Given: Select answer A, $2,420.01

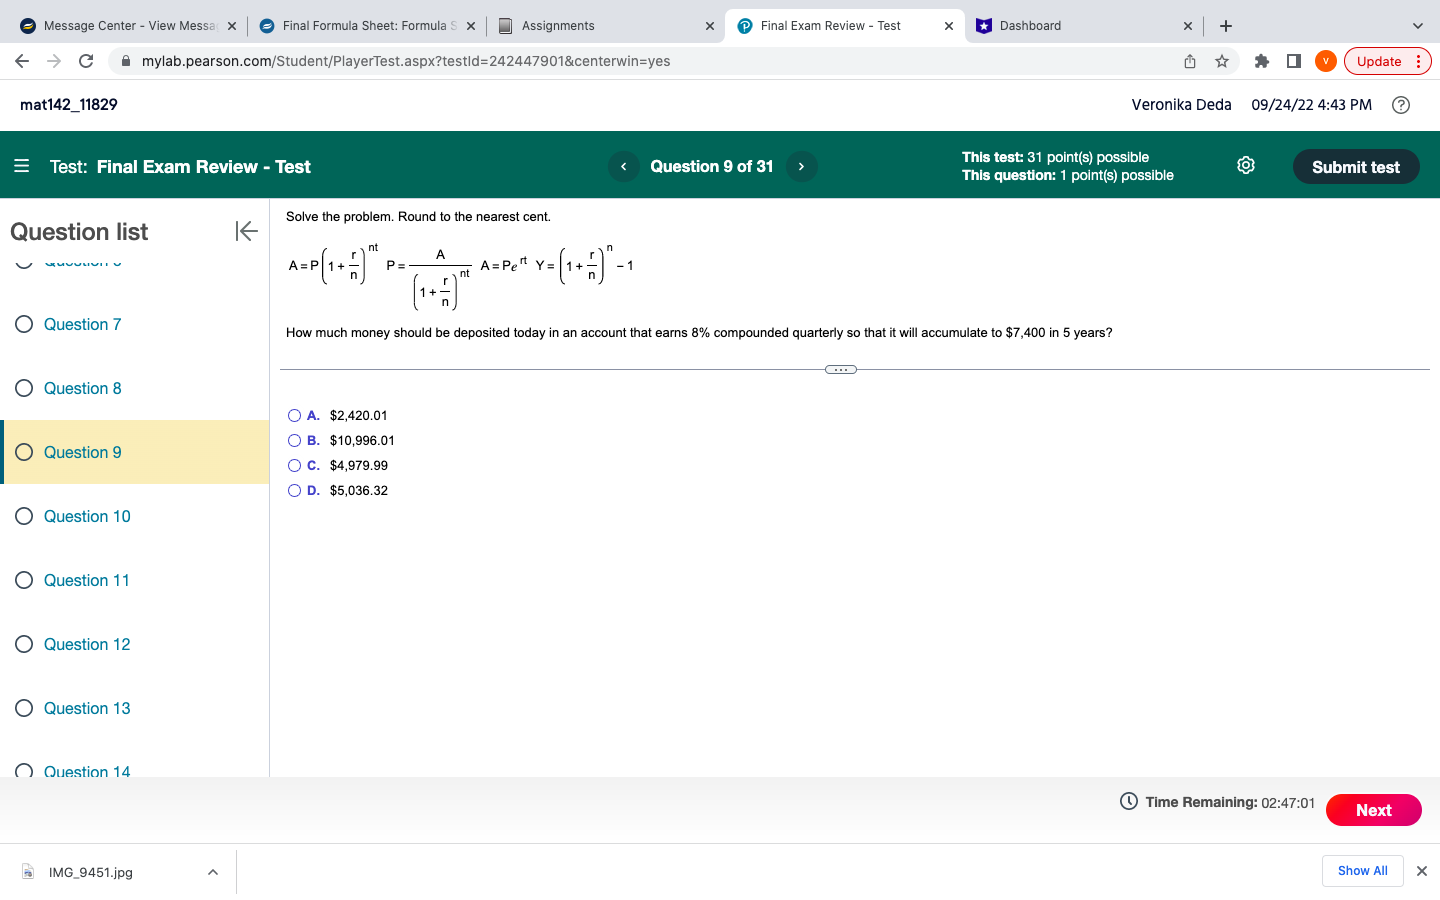Looking at the screenshot, I should 294,416.
